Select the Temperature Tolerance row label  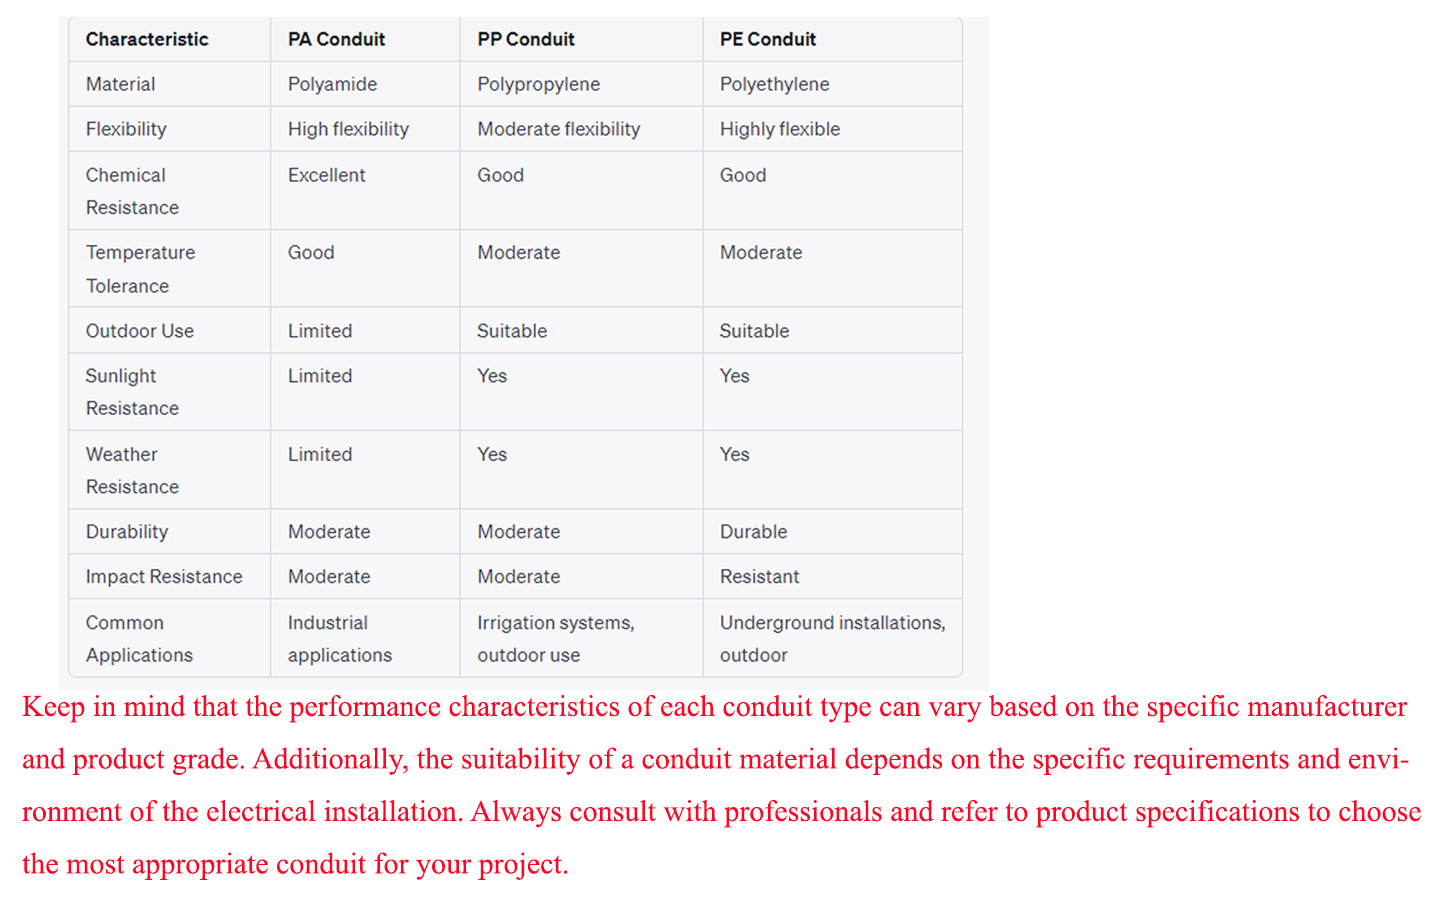click(140, 269)
